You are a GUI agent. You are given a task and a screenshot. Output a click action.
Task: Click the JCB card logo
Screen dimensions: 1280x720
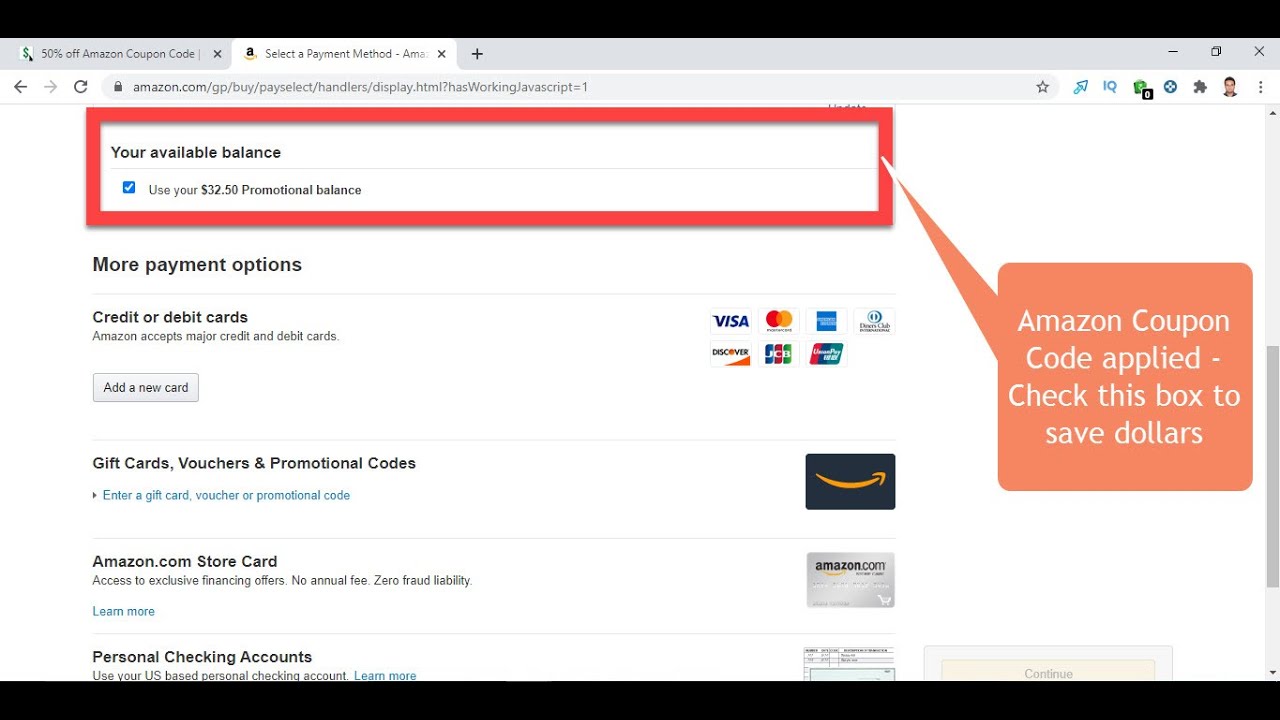click(778, 354)
